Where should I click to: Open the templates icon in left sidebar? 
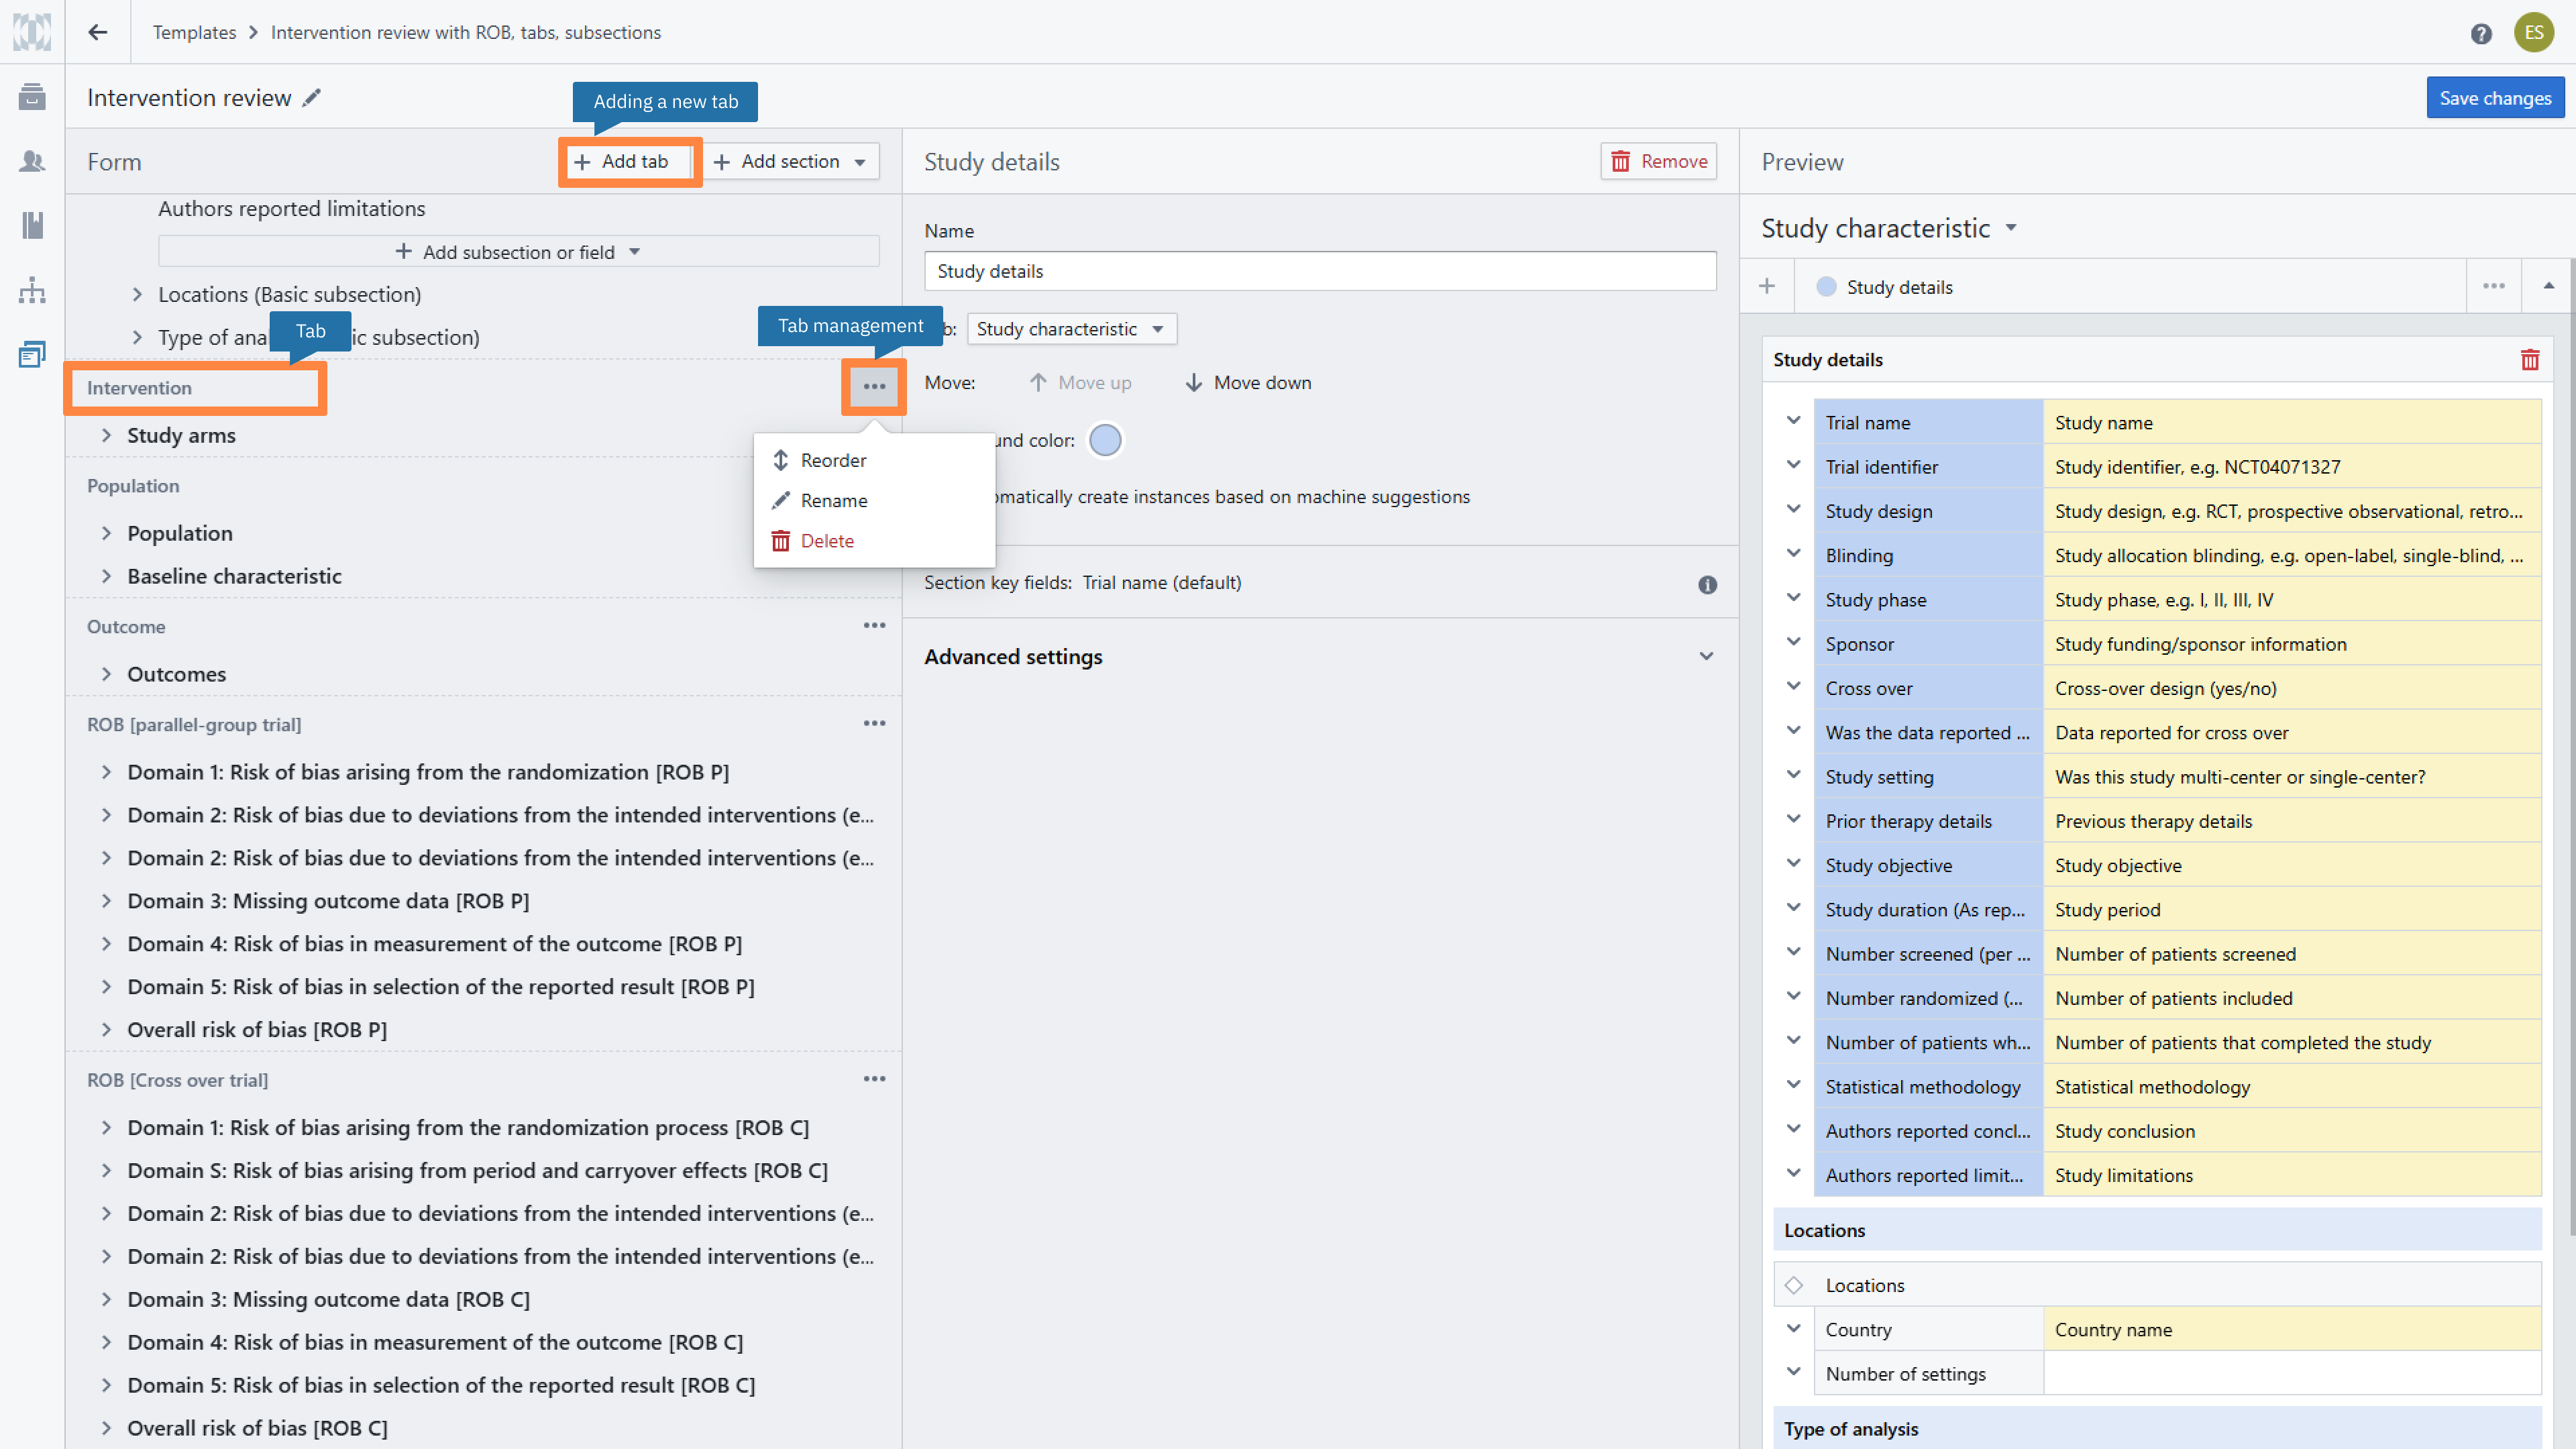coord(32,354)
